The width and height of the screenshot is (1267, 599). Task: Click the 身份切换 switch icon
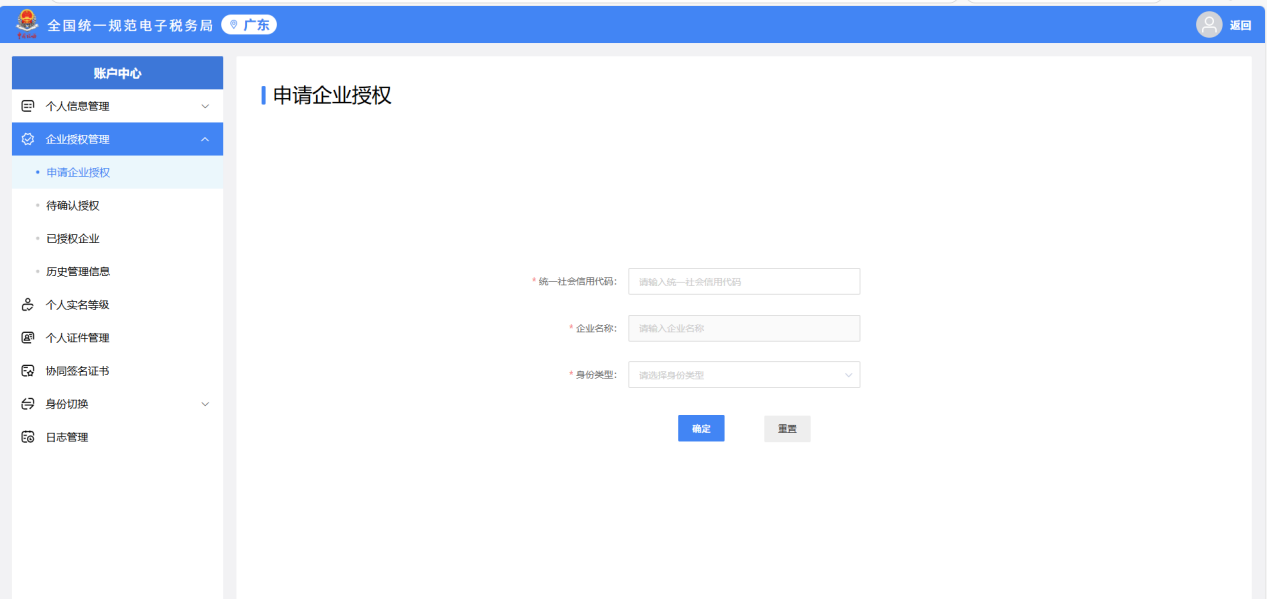28,404
